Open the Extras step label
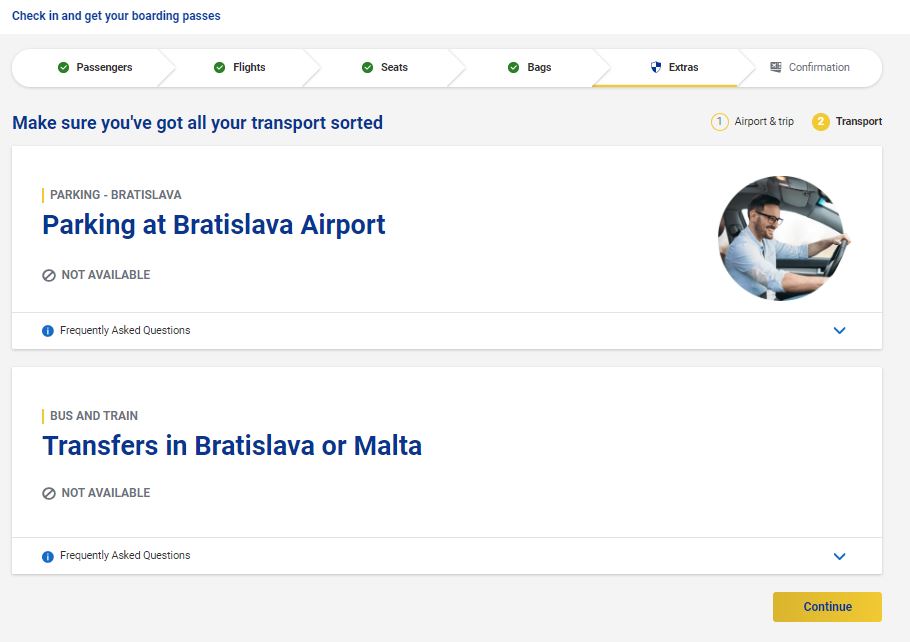The width and height of the screenshot is (910, 642). pos(684,68)
